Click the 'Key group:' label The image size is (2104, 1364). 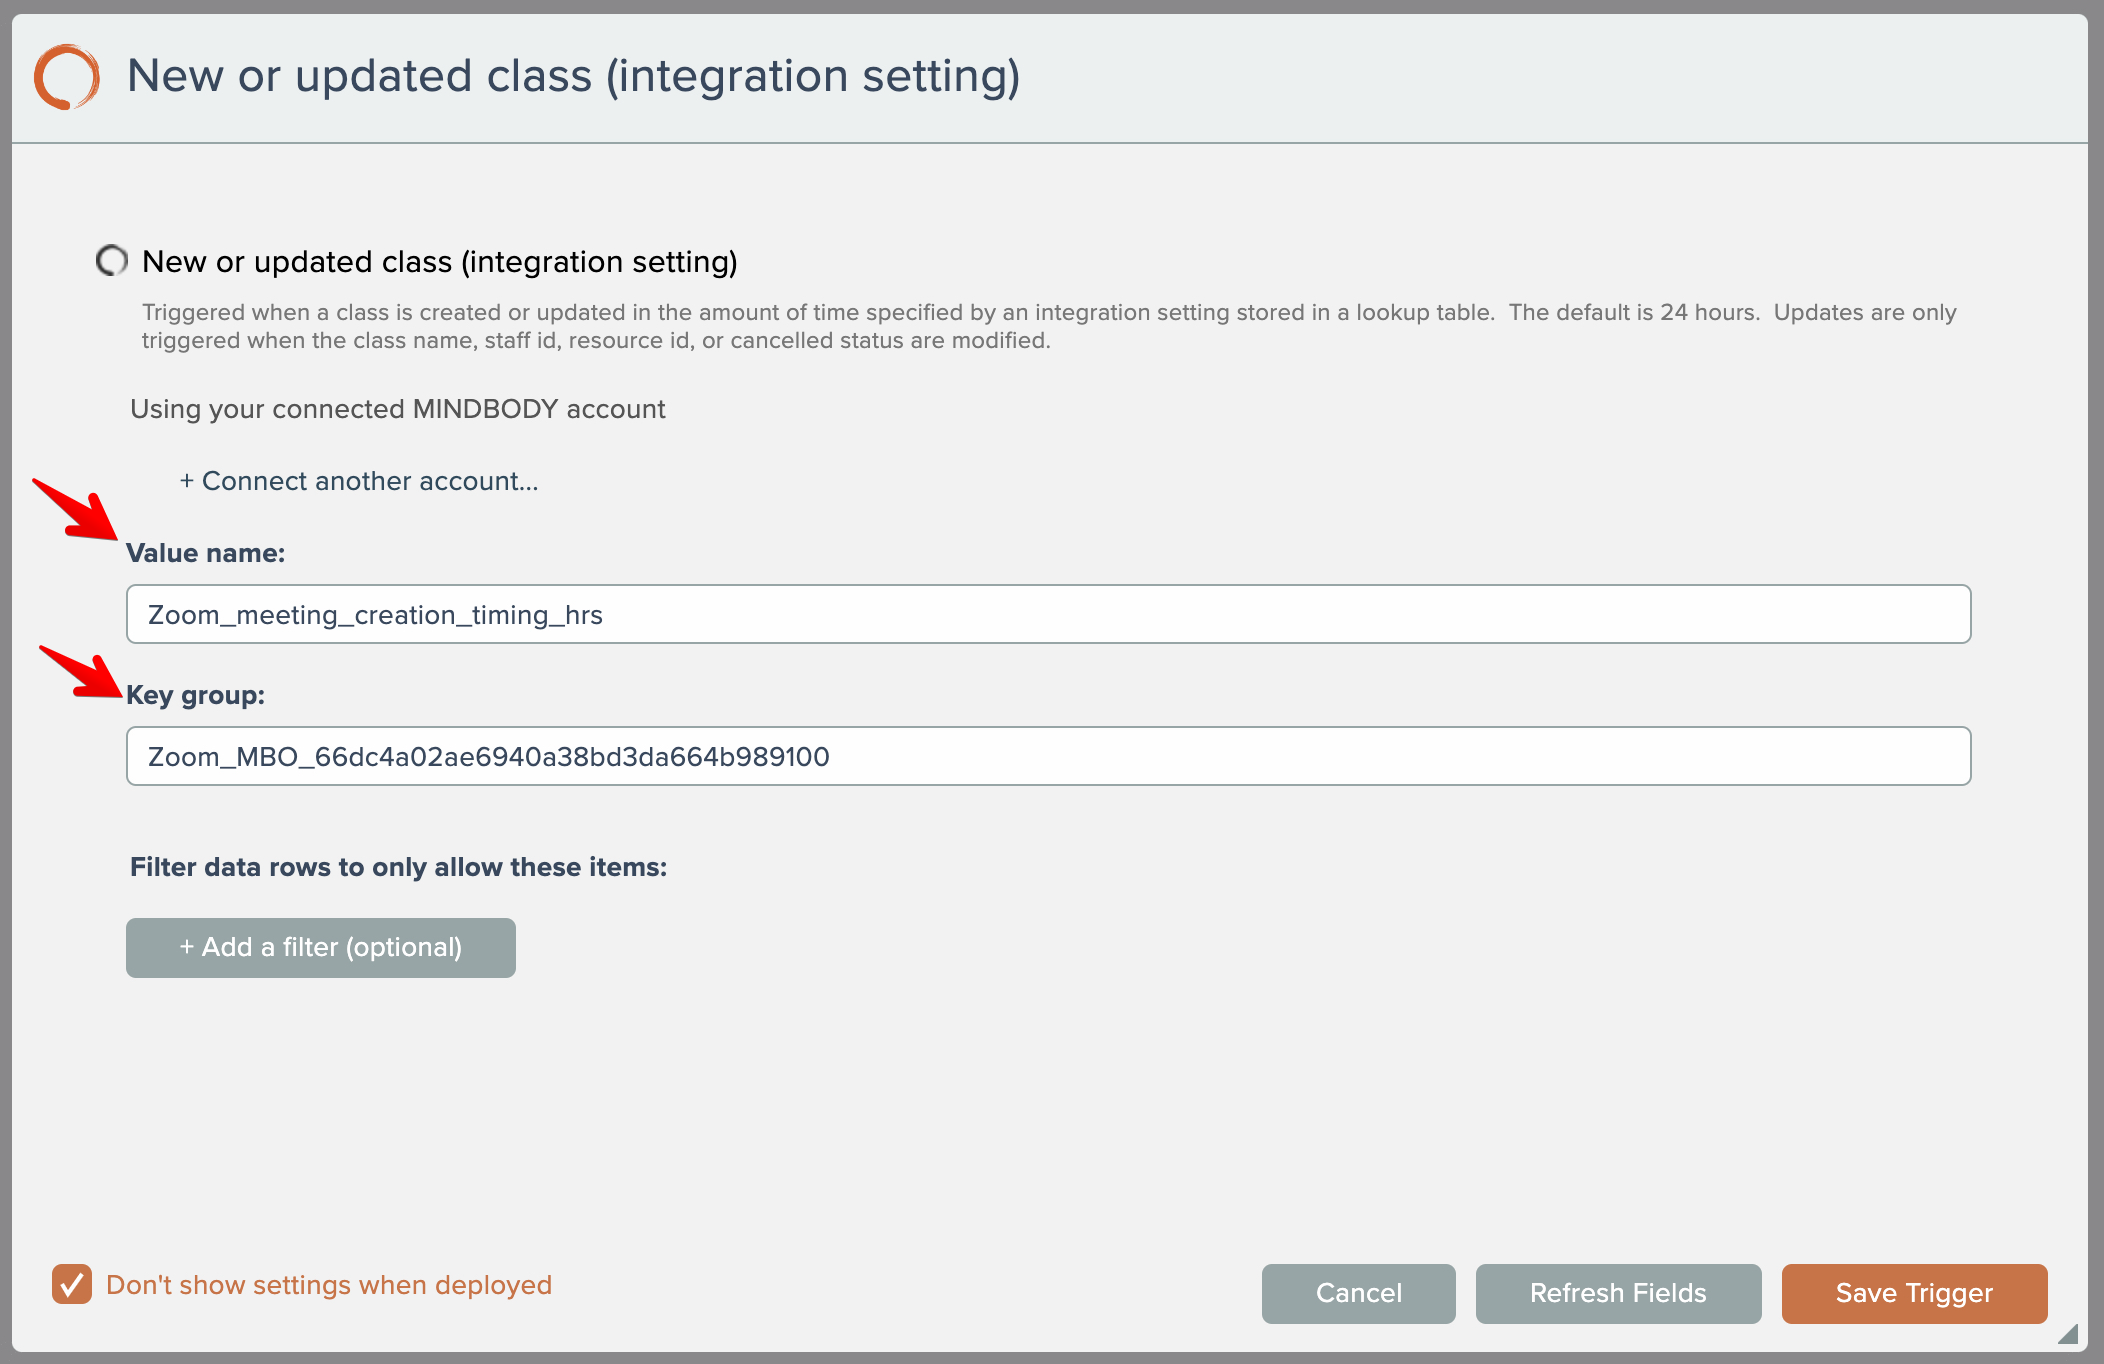point(196,695)
